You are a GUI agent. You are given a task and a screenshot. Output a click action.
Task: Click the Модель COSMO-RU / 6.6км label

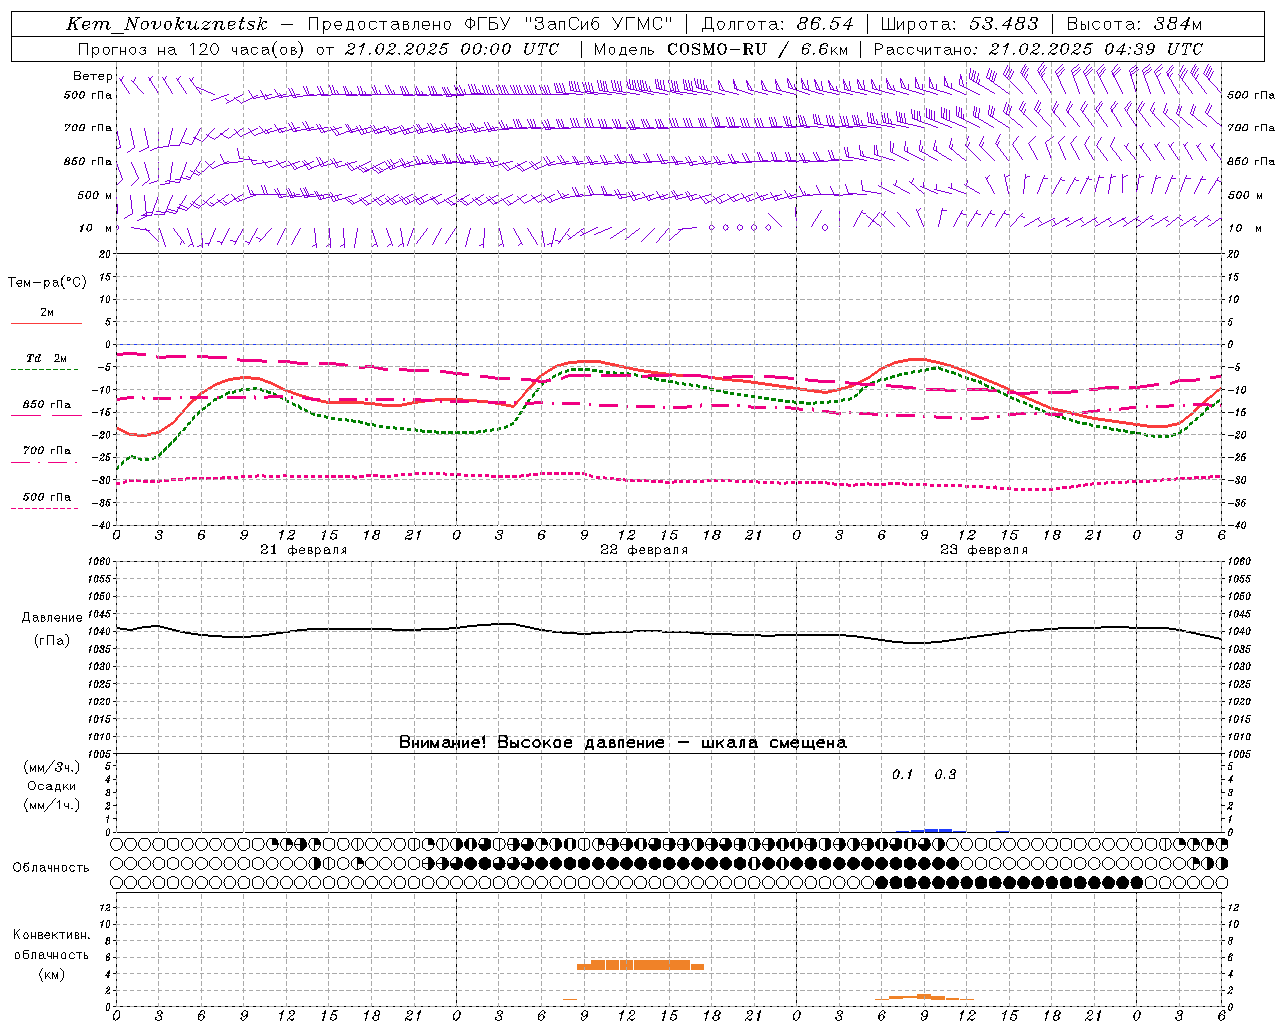click(x=721, y=49)
